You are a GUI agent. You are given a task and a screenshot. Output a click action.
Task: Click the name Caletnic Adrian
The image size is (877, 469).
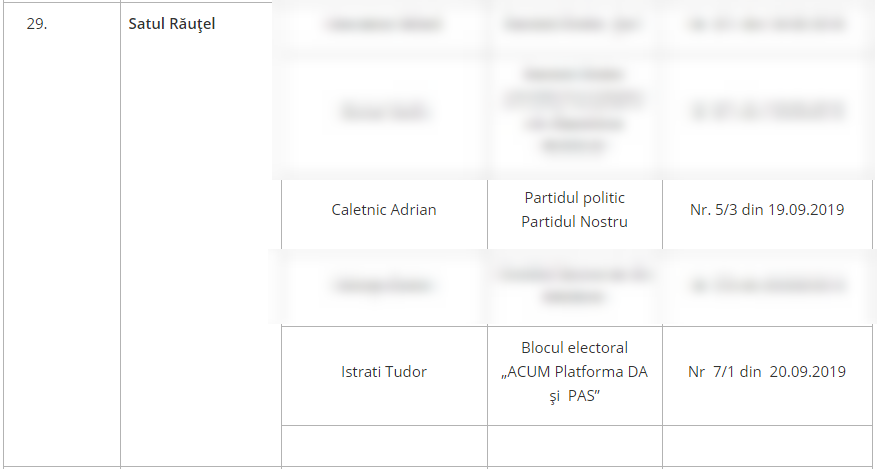(384, 210)
